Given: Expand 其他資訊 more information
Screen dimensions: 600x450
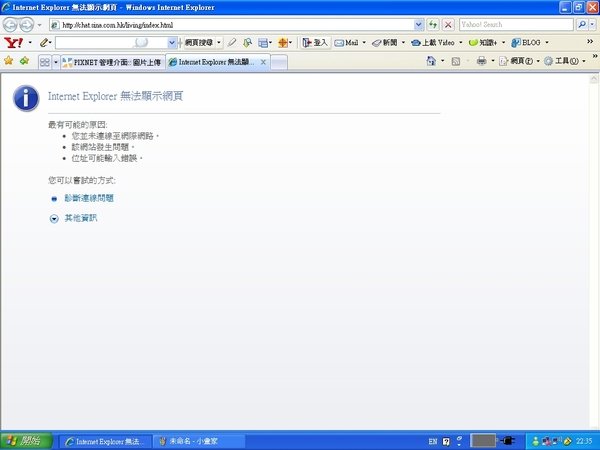Looking at the screenshot, I should [x=80, y=218].
